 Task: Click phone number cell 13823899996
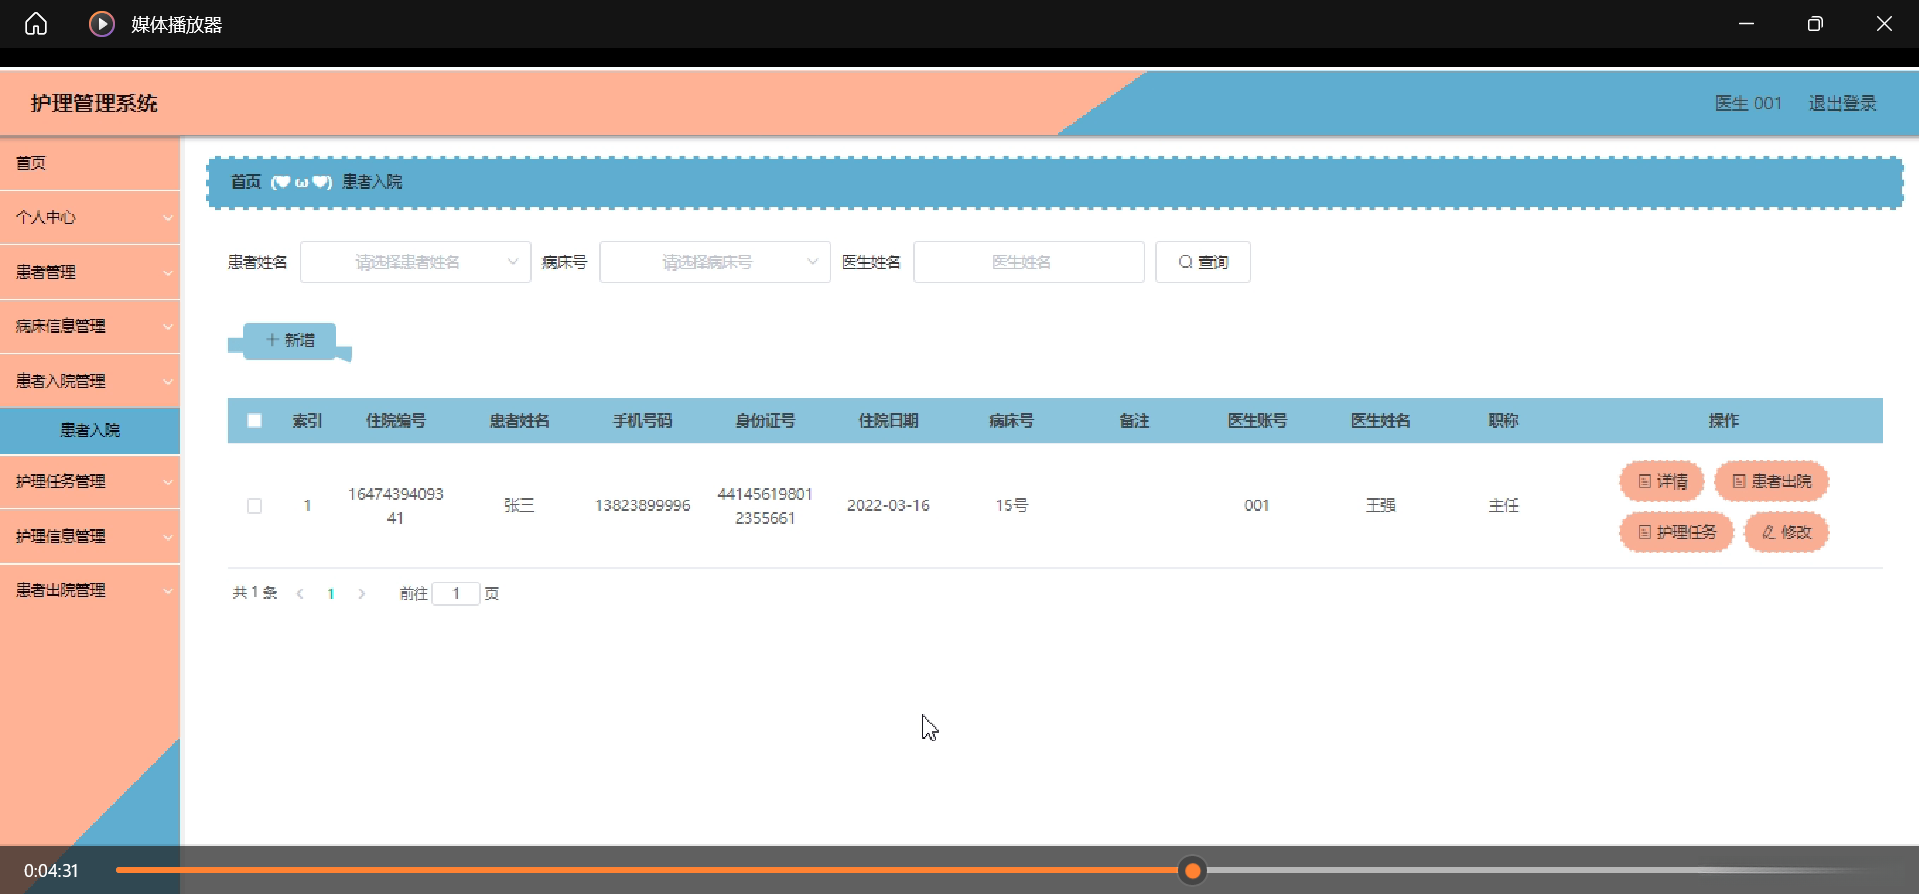pos(643,506)
